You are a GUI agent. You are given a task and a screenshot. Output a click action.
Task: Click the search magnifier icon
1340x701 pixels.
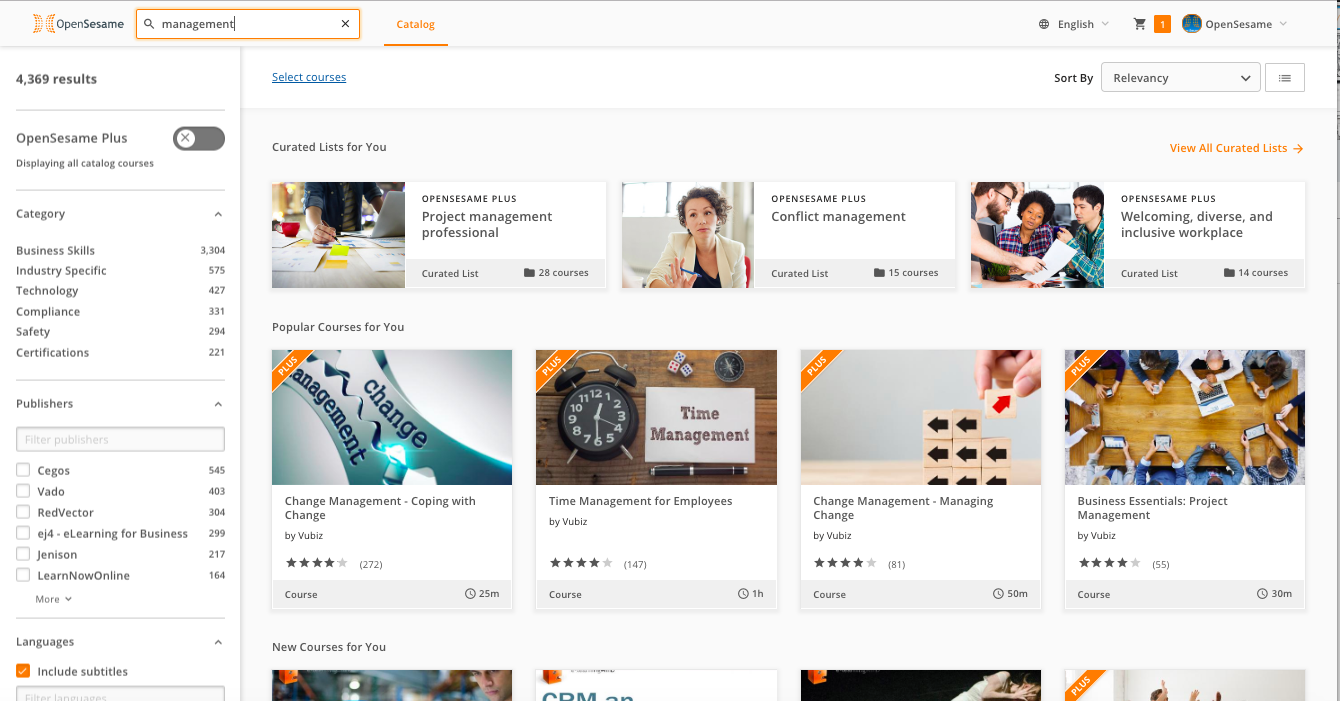pos(150,24)
